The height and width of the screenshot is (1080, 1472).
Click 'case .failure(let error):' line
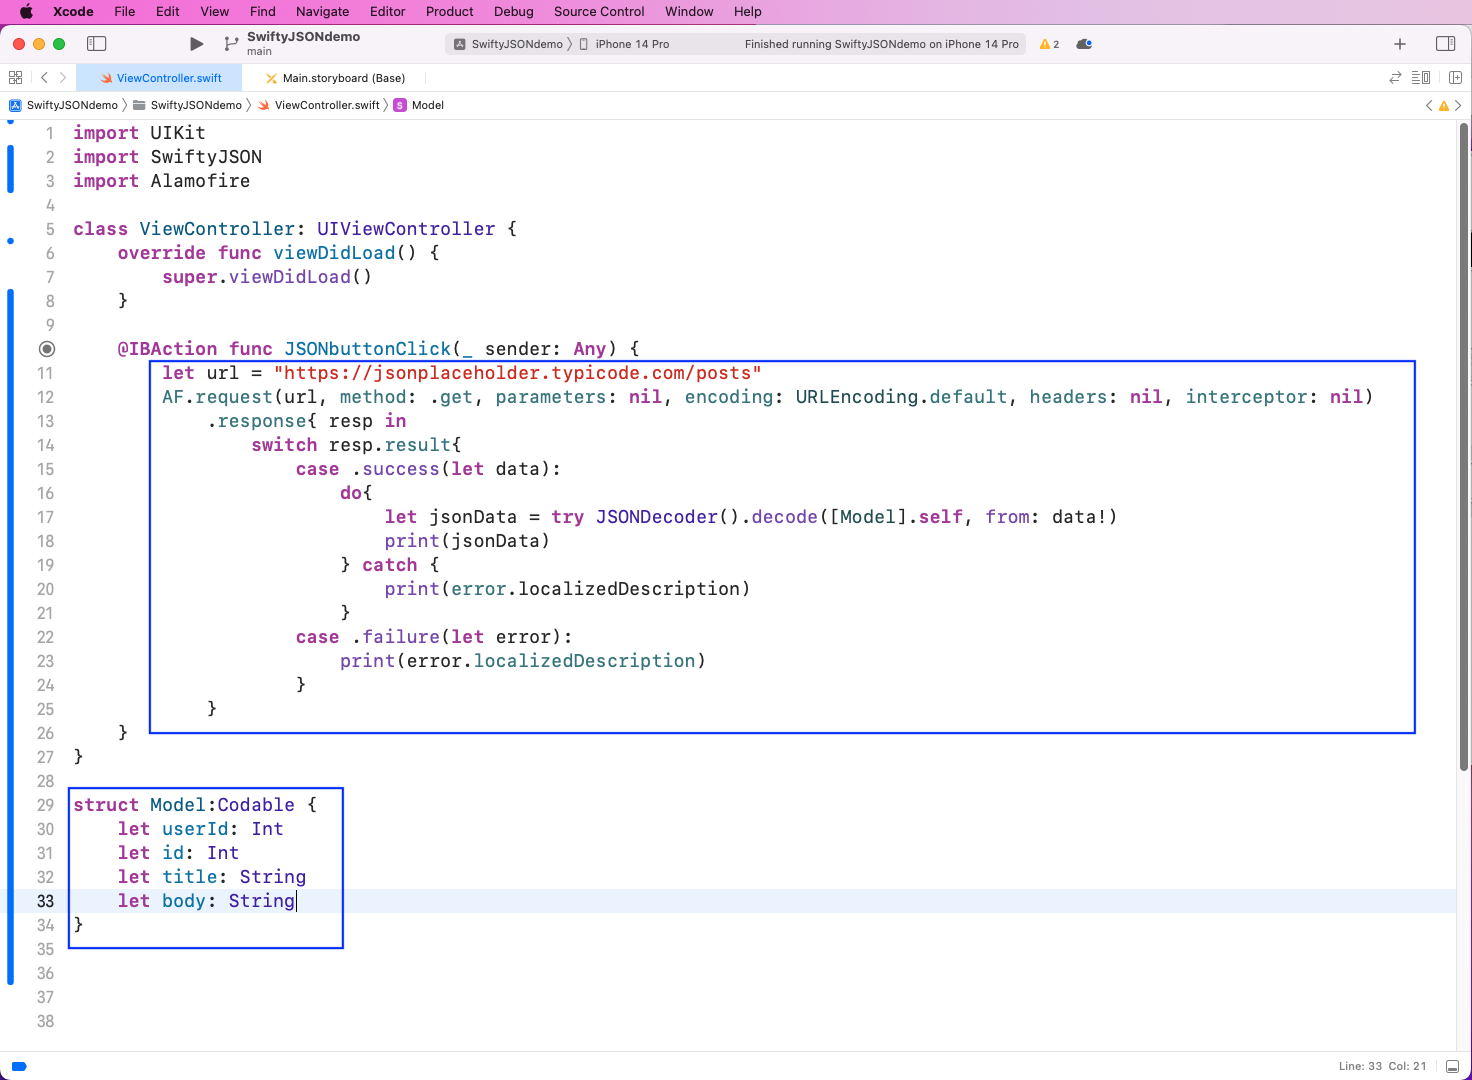point(434,637)
